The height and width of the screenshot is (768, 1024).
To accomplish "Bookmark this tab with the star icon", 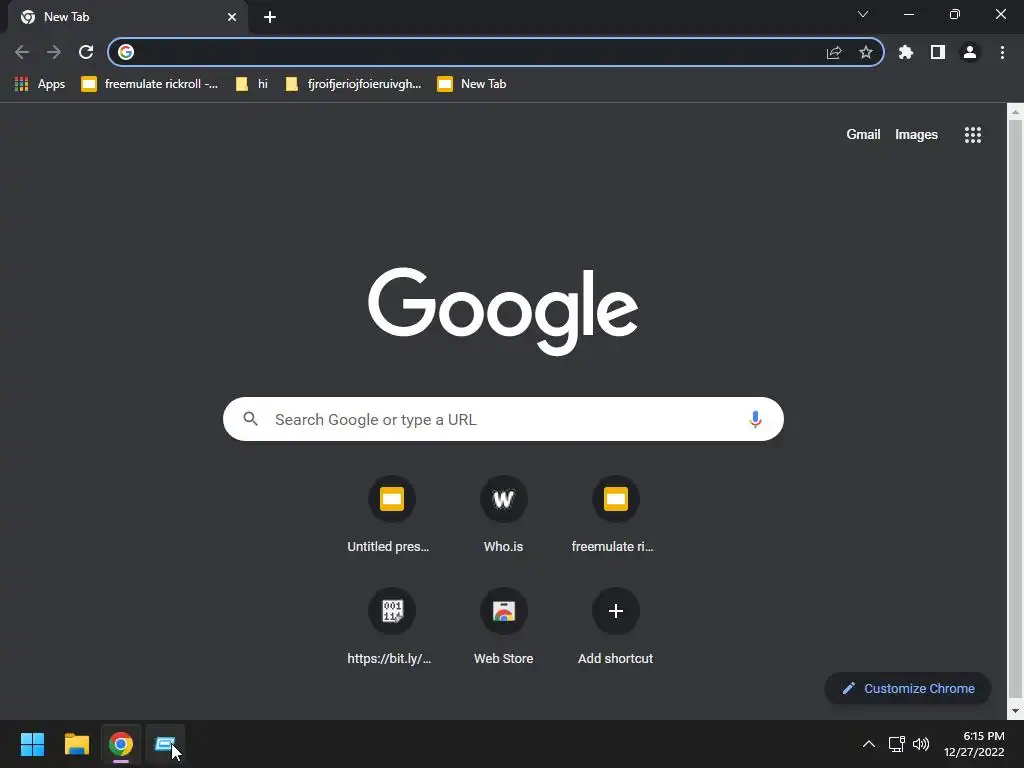I will (x=866, y=52).
